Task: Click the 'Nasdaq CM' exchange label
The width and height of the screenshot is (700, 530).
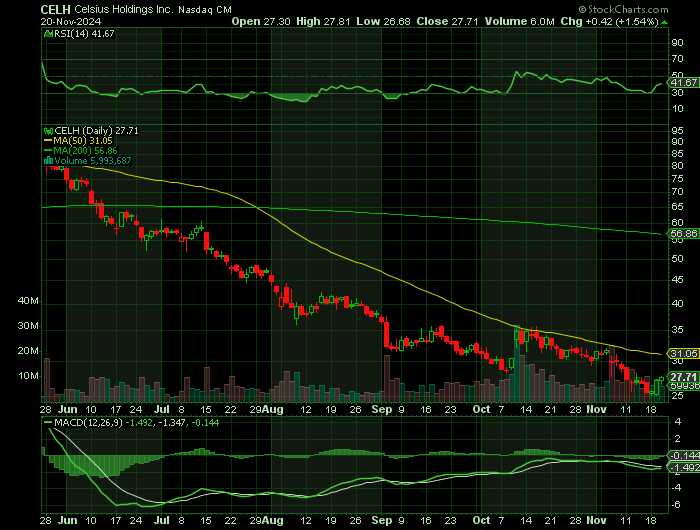Action: coord(205,10)
